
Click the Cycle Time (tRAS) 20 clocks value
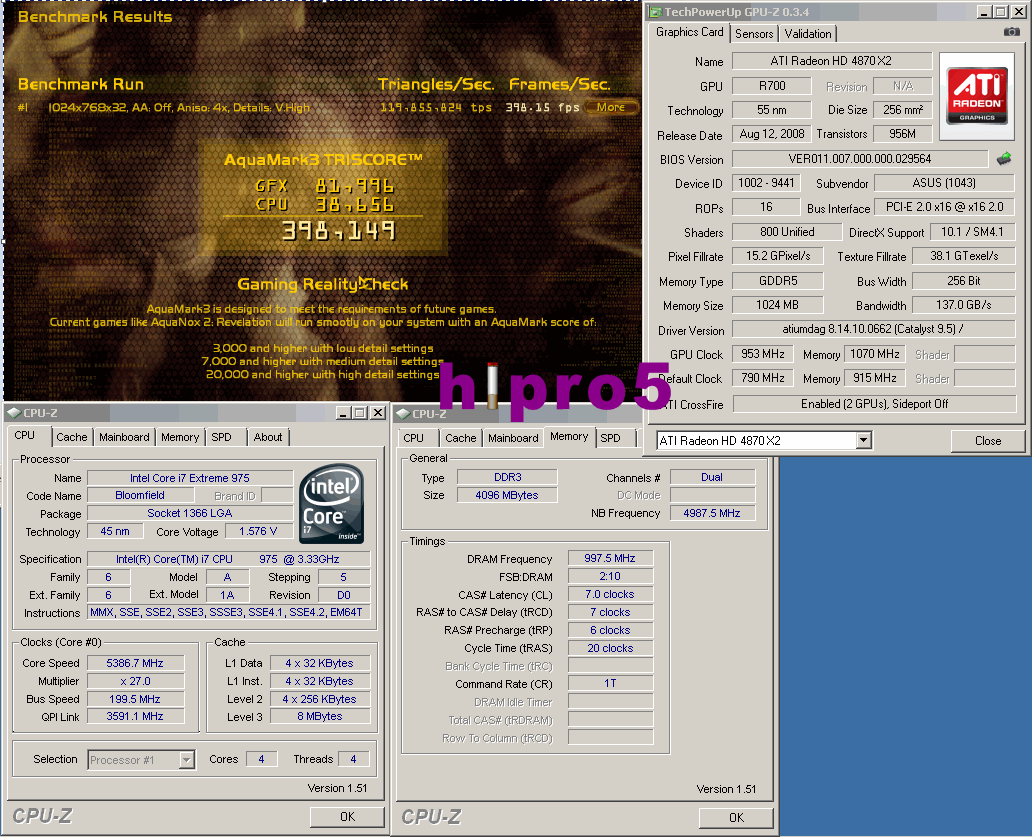coord(610,648)
